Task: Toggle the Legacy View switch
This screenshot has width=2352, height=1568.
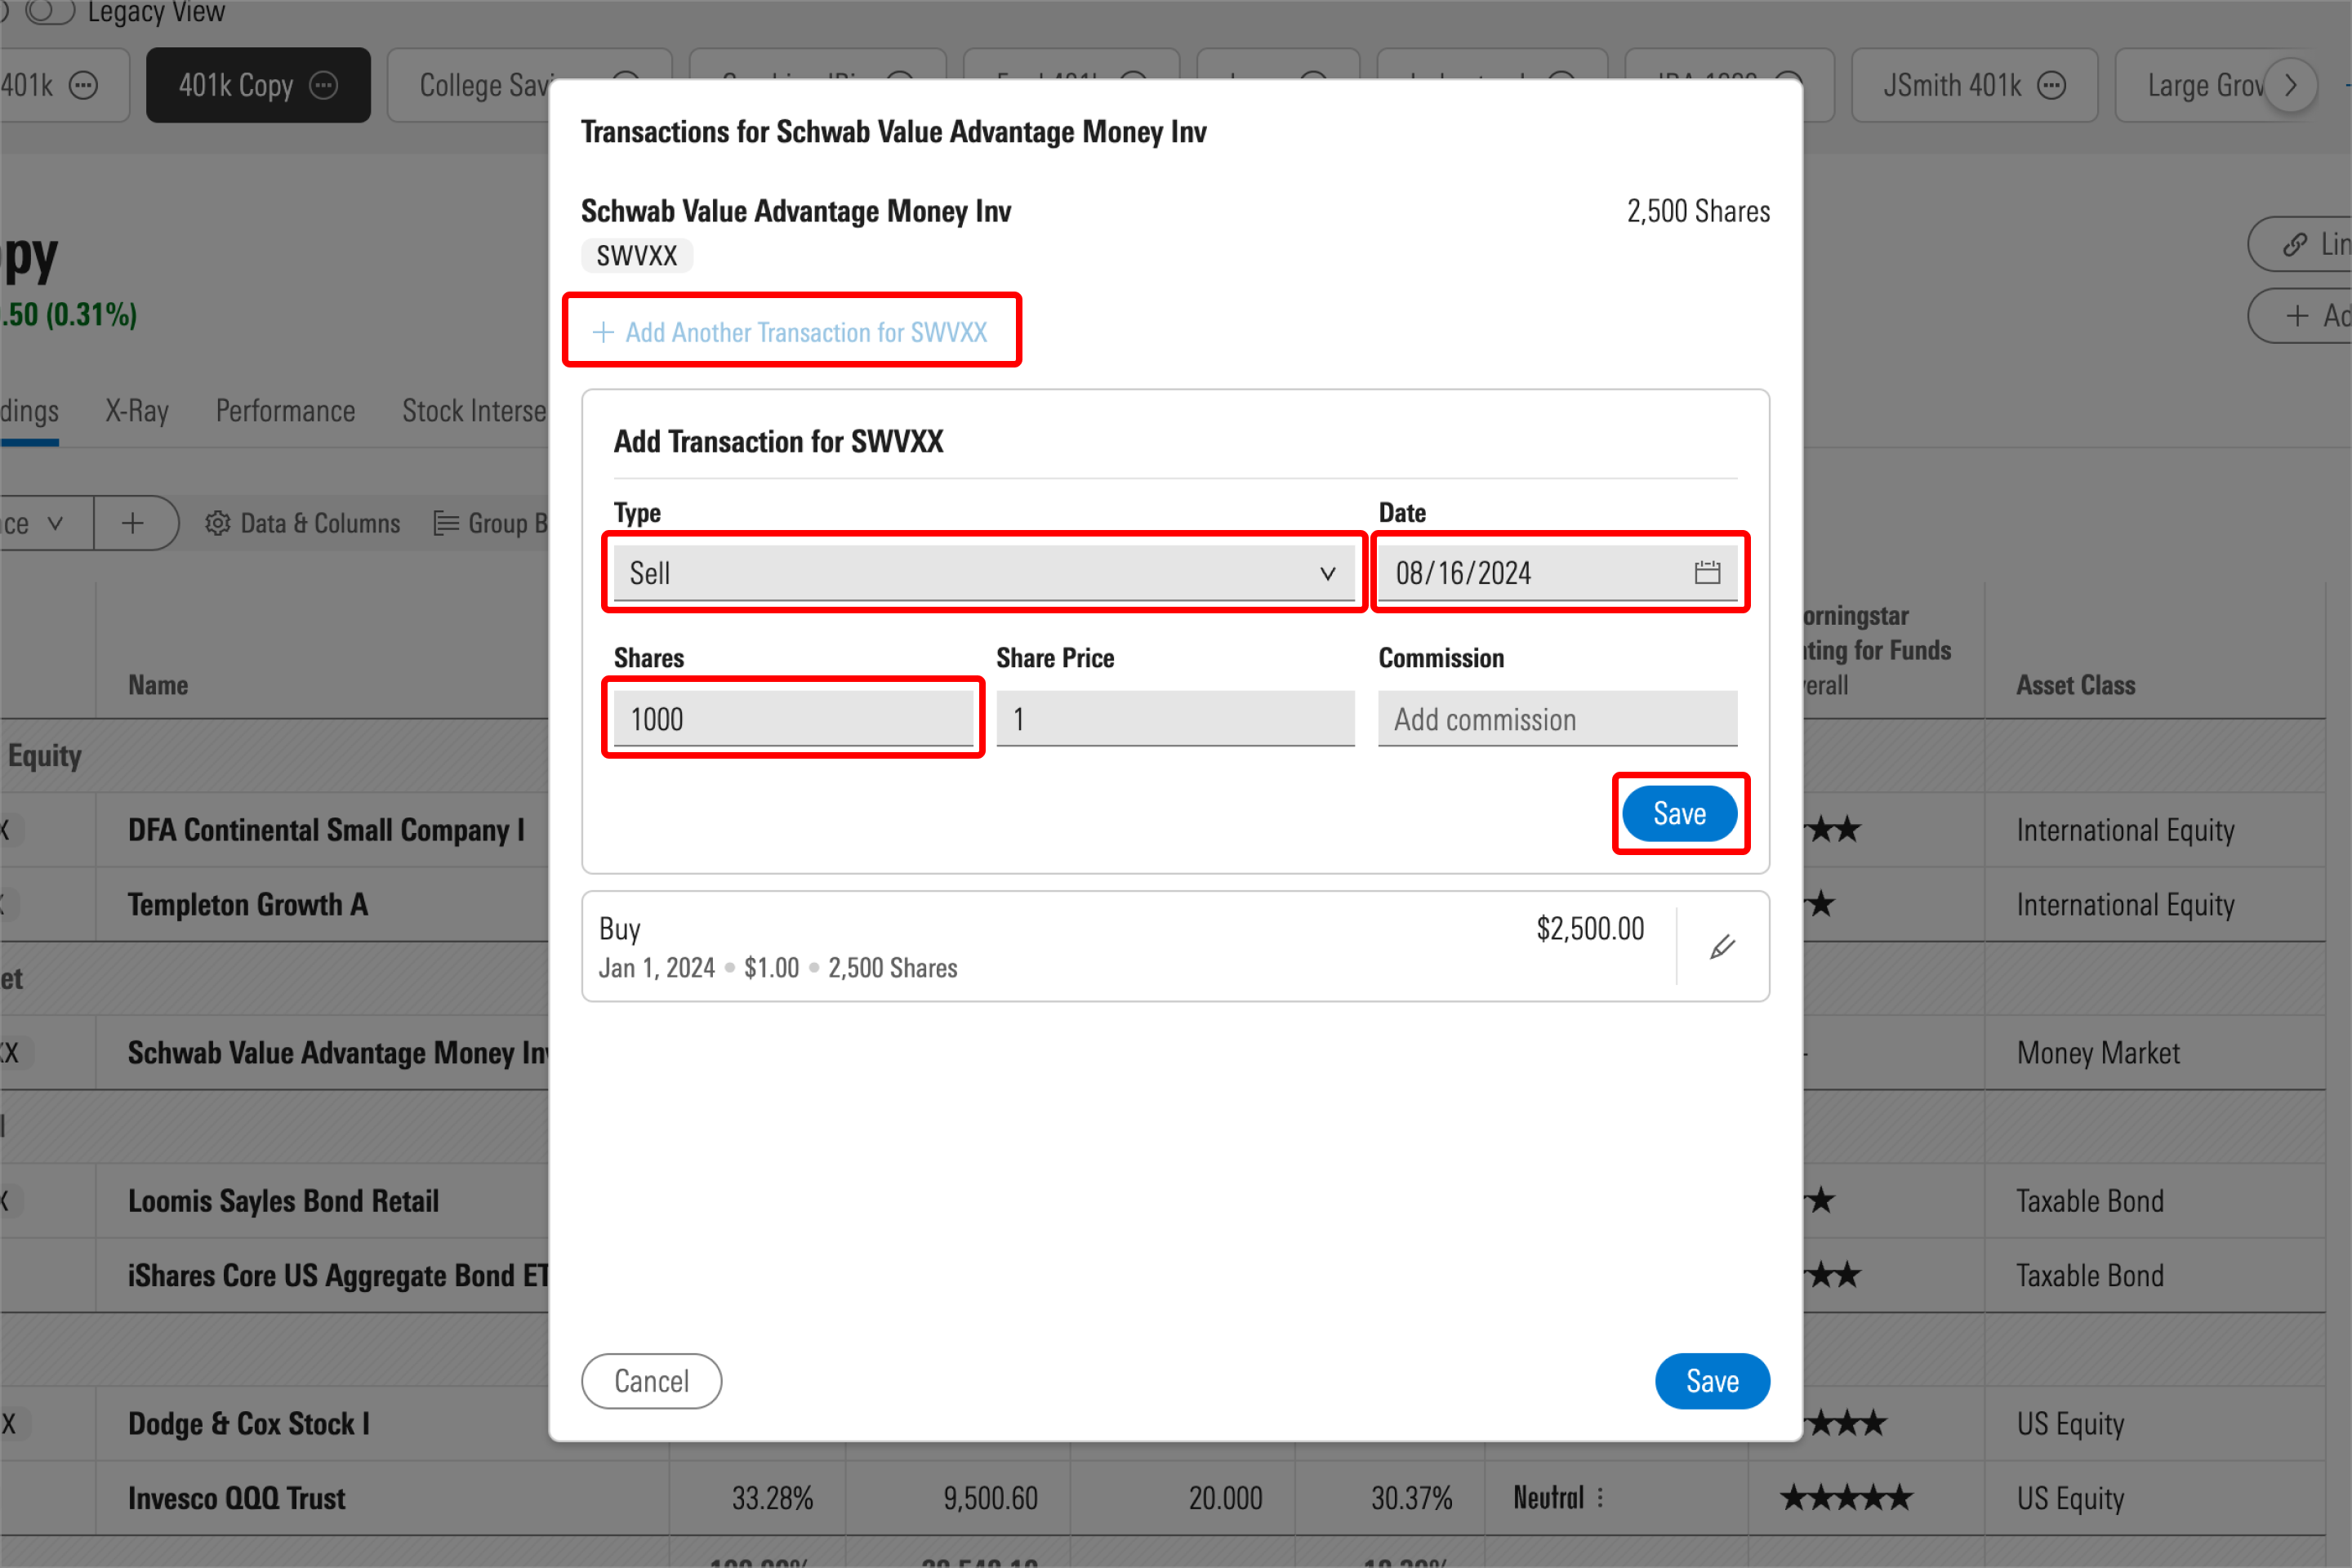Action: pos(48,12)
